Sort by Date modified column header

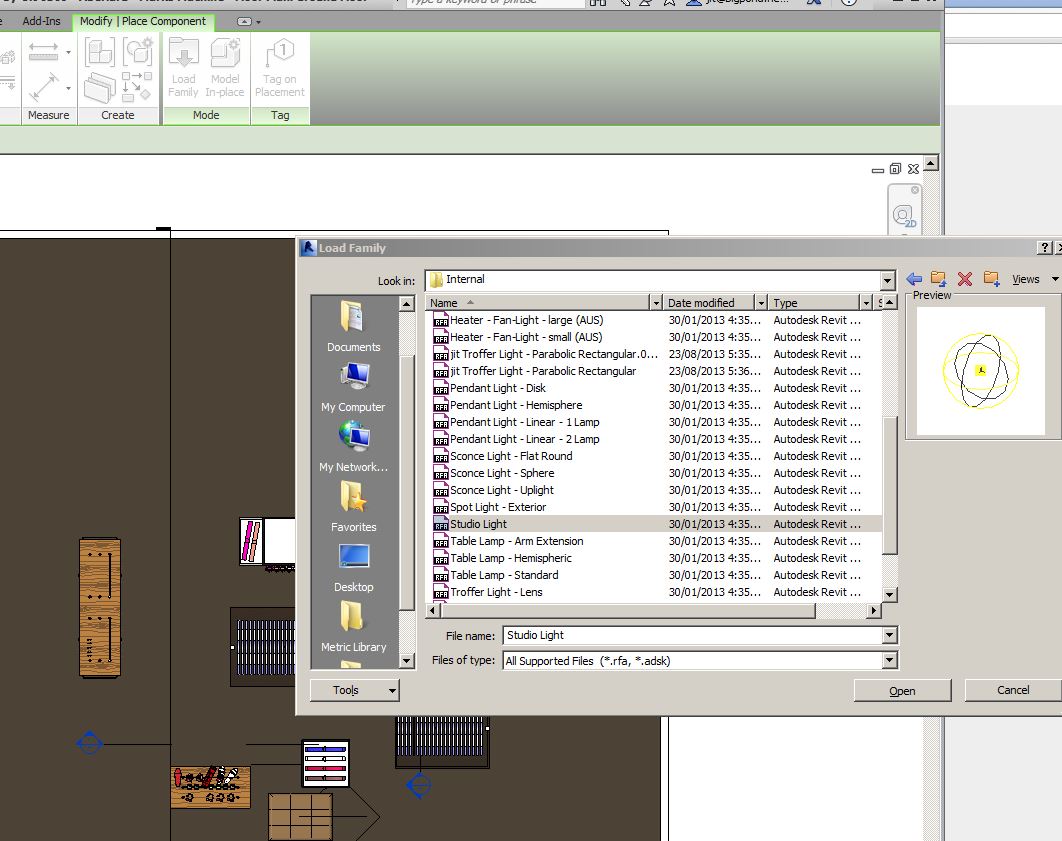click(708, 302)
